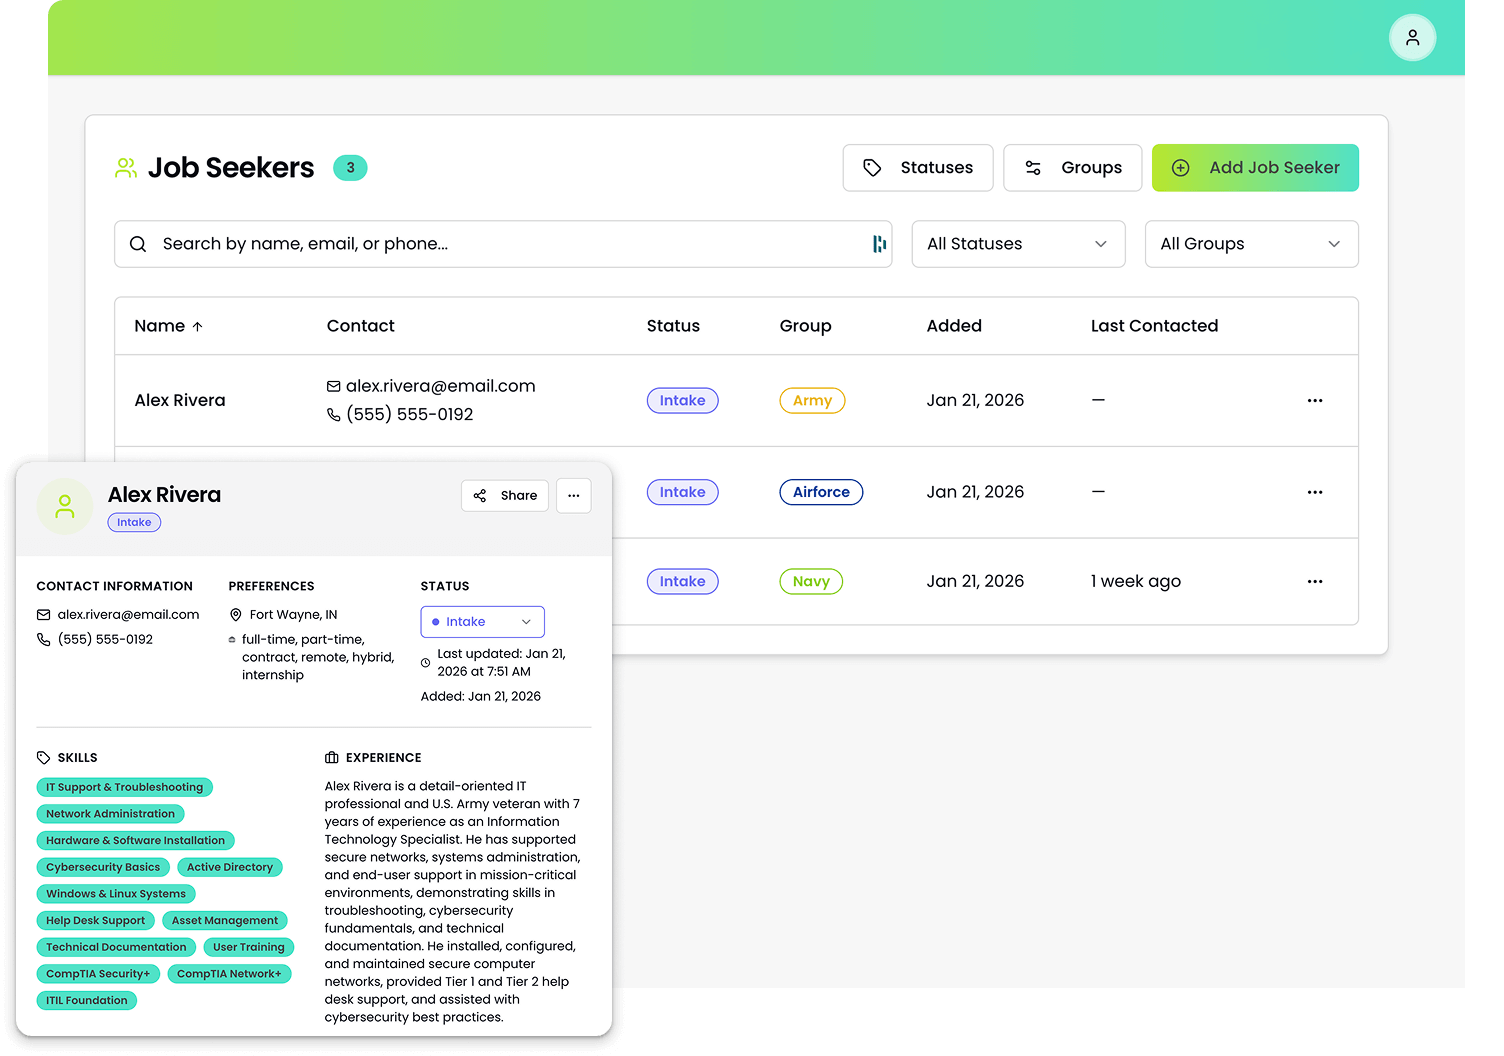1504x1056 pixels.
Task: Open the profile avatar in top right corner
Action: pos(1412,37)
